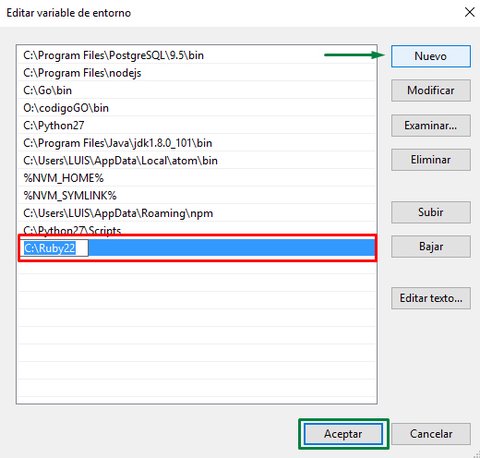
Task: Select the O:\codigoGO\bin entry
Action: (197, 108)
